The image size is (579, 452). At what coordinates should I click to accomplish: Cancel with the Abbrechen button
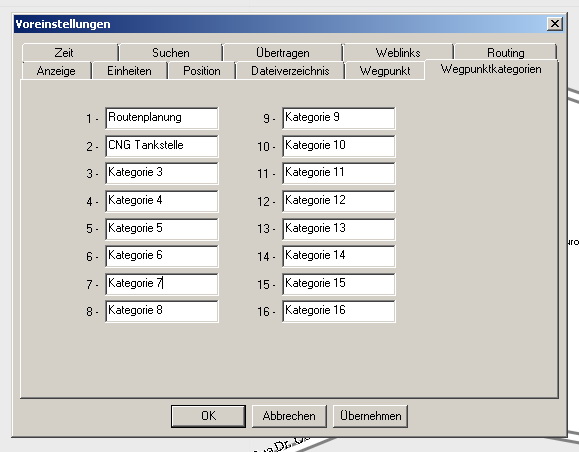[x=289, y=416]
